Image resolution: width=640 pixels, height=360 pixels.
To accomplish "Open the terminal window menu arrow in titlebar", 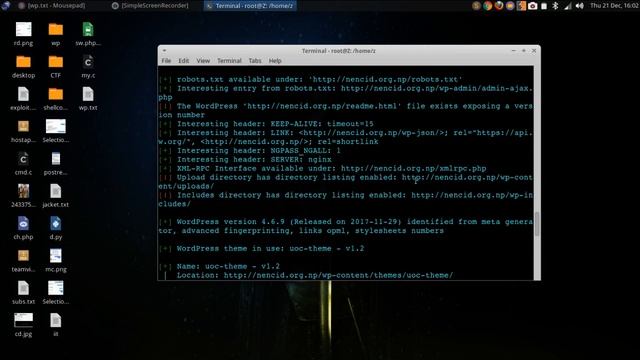I will click(x=164, y=51).
